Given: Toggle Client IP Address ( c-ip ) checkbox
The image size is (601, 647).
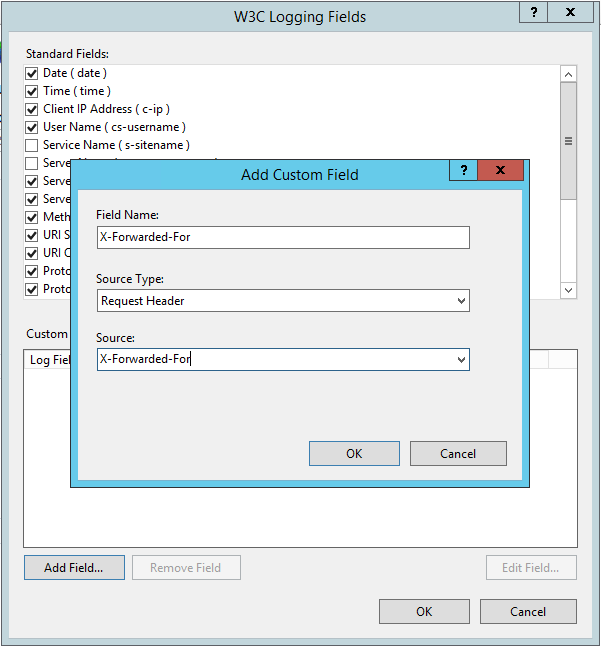Looking at the screenshot, I should point(32,109).
